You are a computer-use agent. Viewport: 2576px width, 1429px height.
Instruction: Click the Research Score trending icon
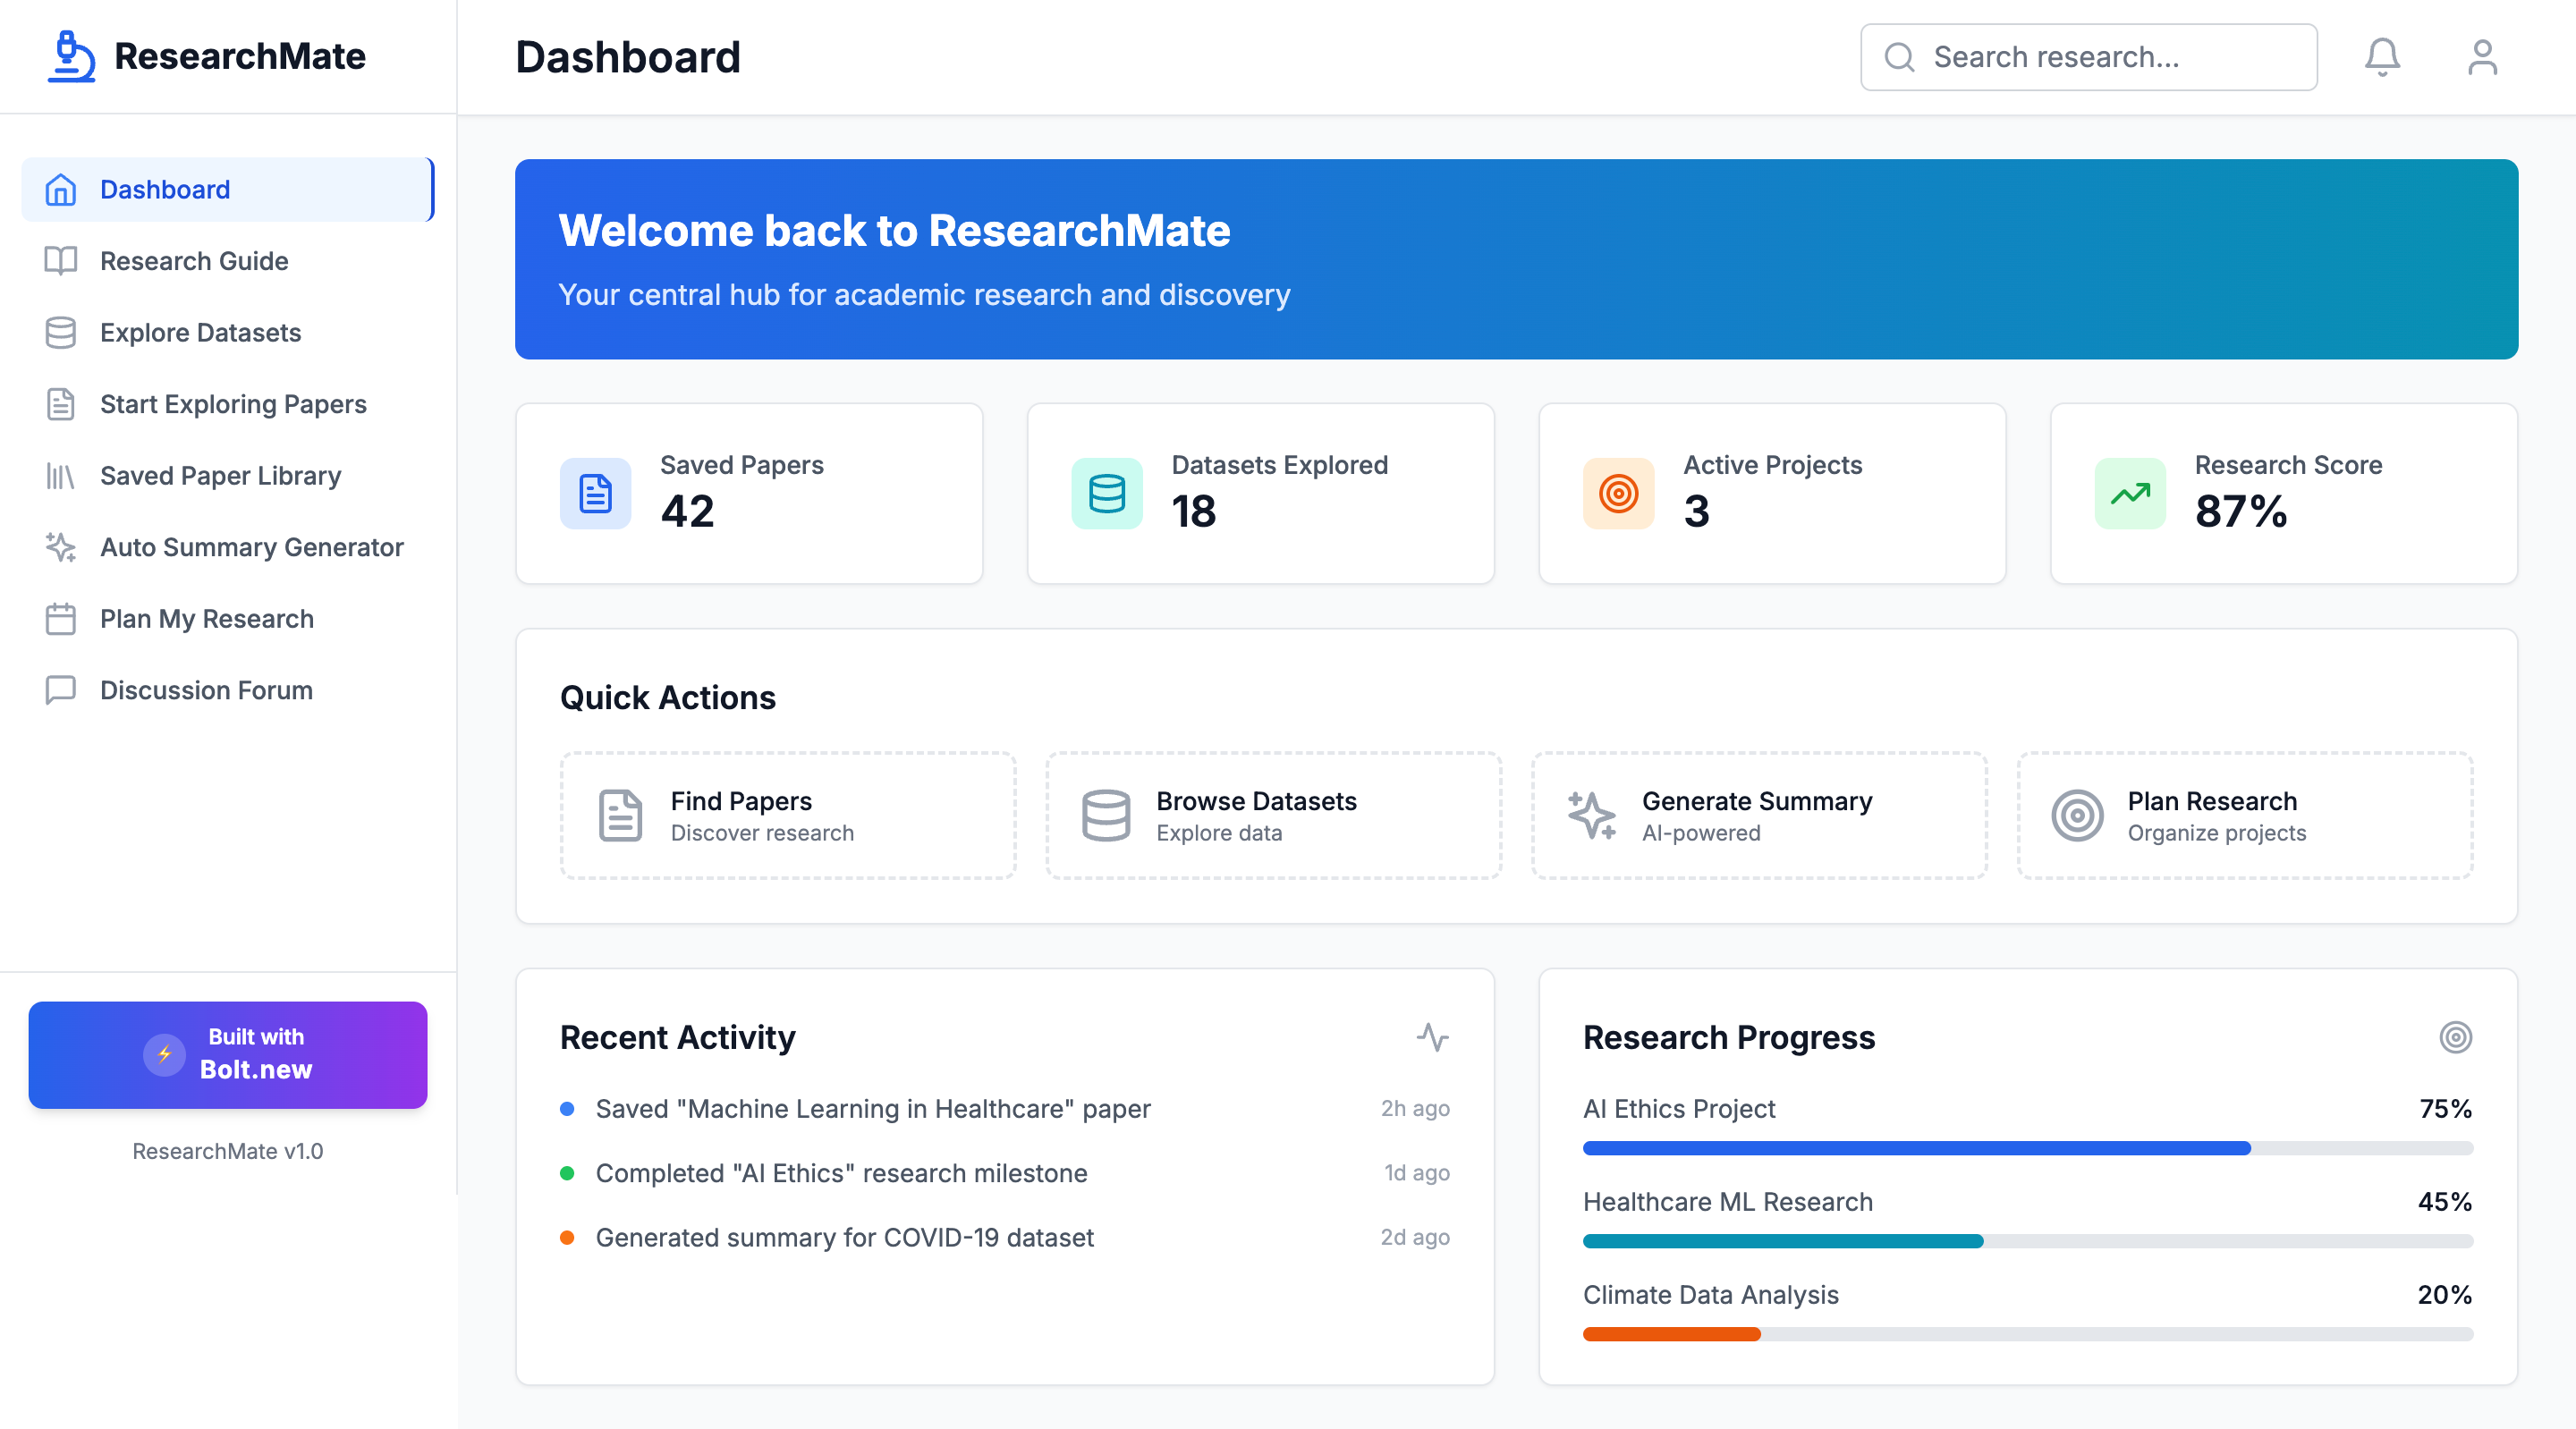[2129, 493]
